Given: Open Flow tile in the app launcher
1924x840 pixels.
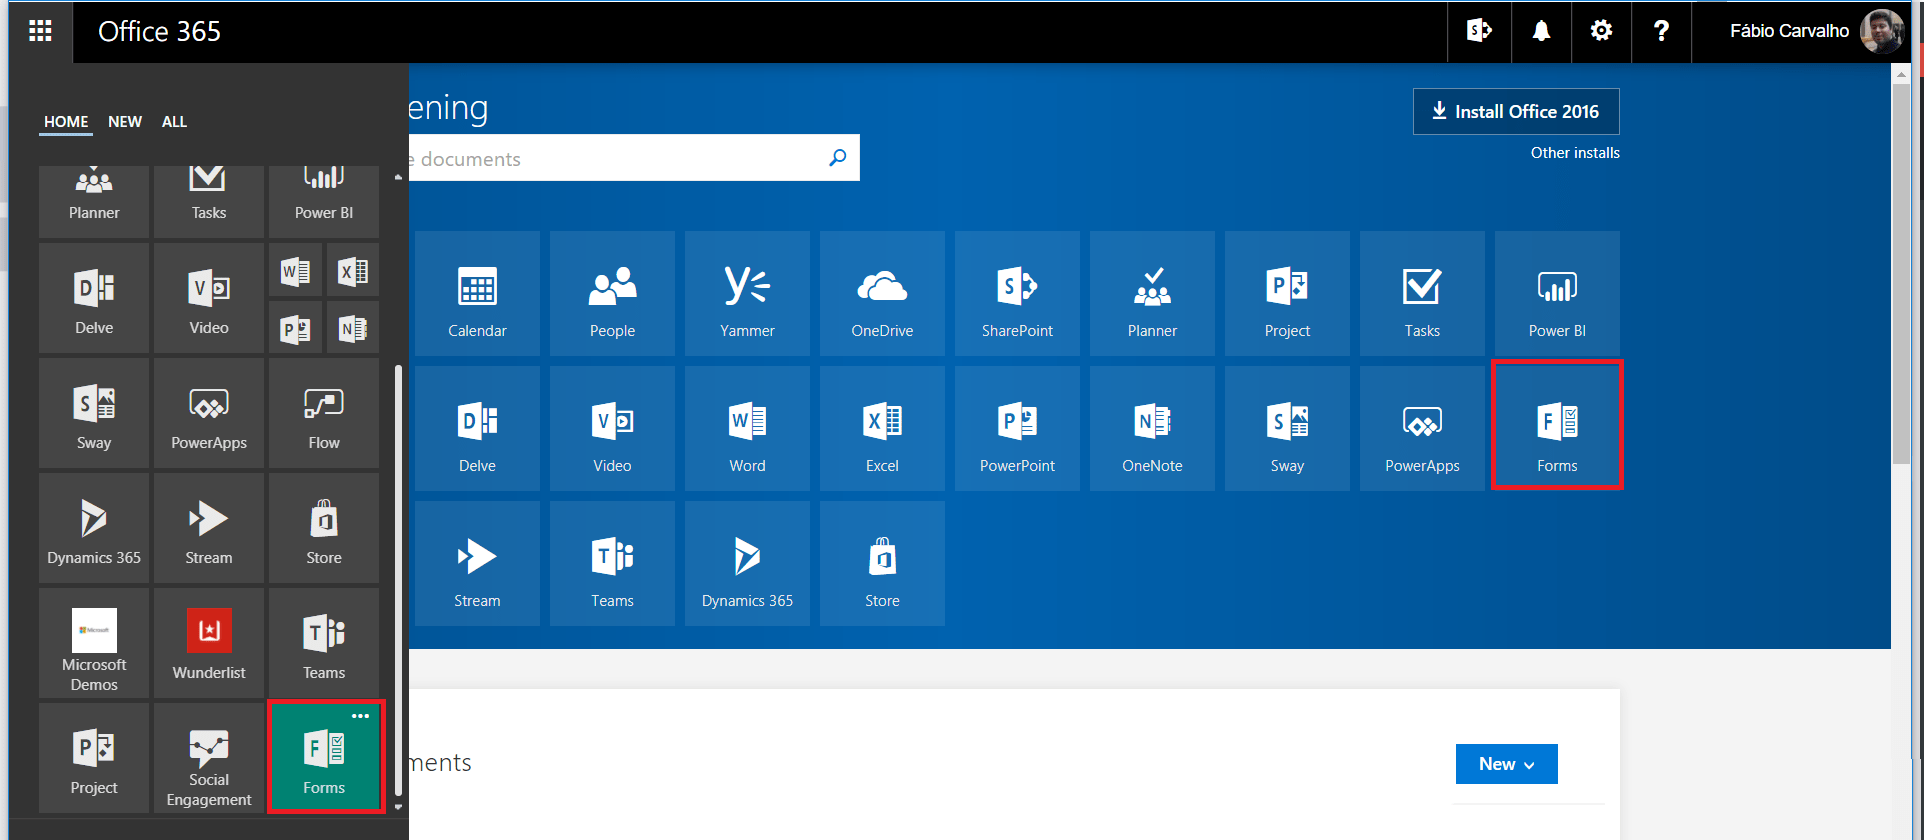Looking at the screenshot, I should 324,413.
